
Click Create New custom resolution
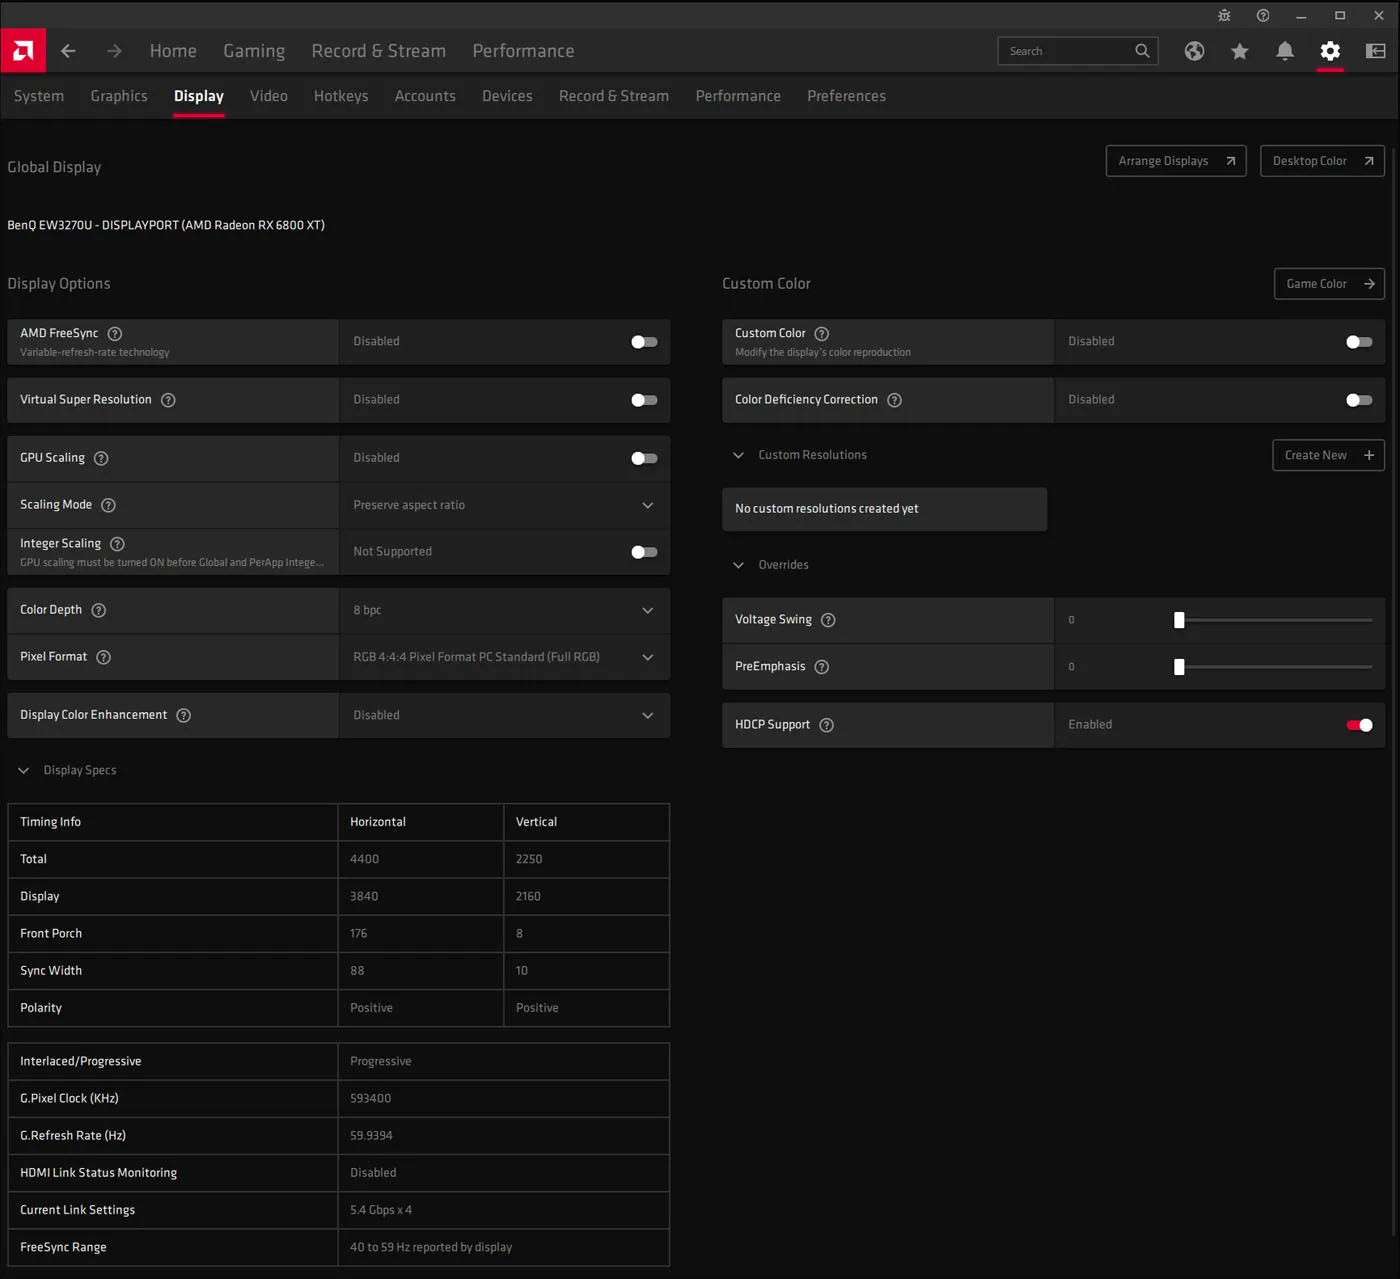[1328, 455]
